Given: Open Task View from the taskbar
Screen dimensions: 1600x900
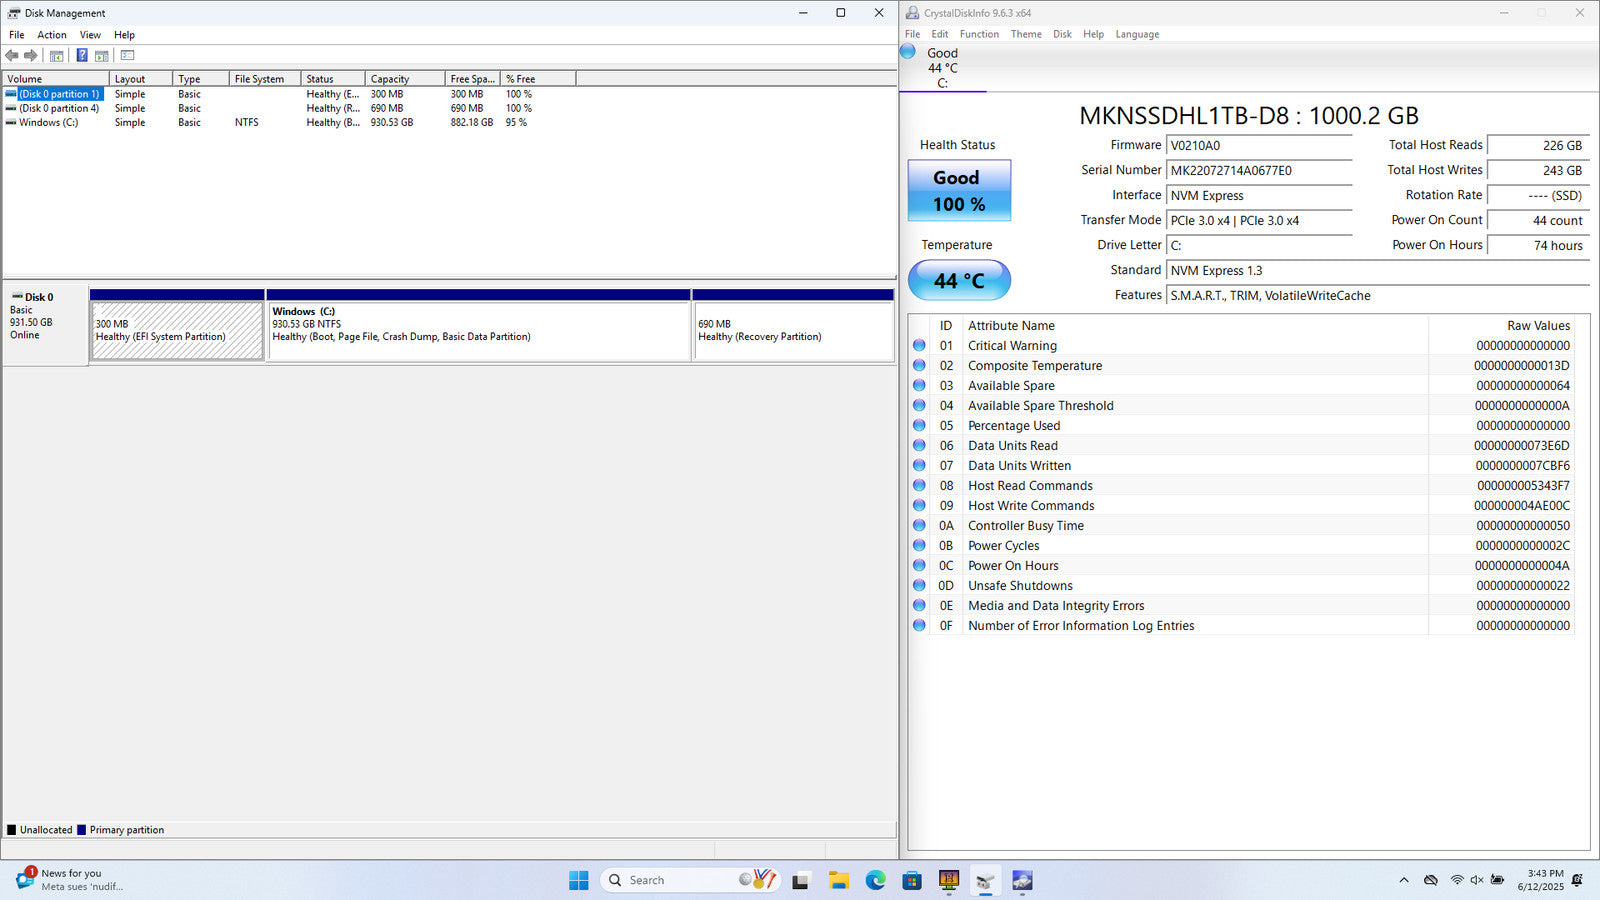Looking at the screenshot, I should (x=800, y=880).
